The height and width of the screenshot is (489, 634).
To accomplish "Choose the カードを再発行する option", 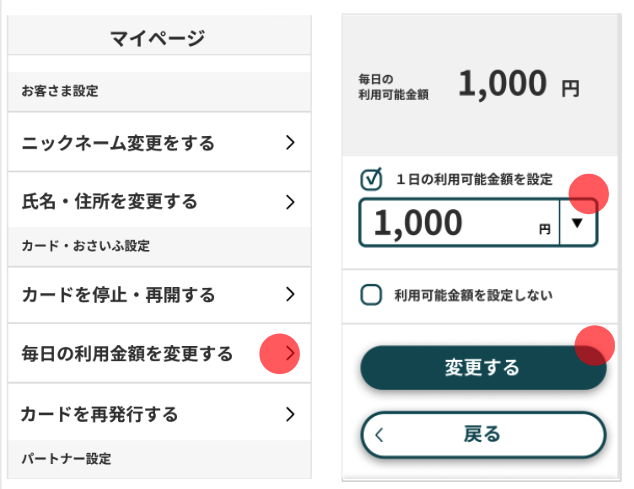I will (100, 413).
